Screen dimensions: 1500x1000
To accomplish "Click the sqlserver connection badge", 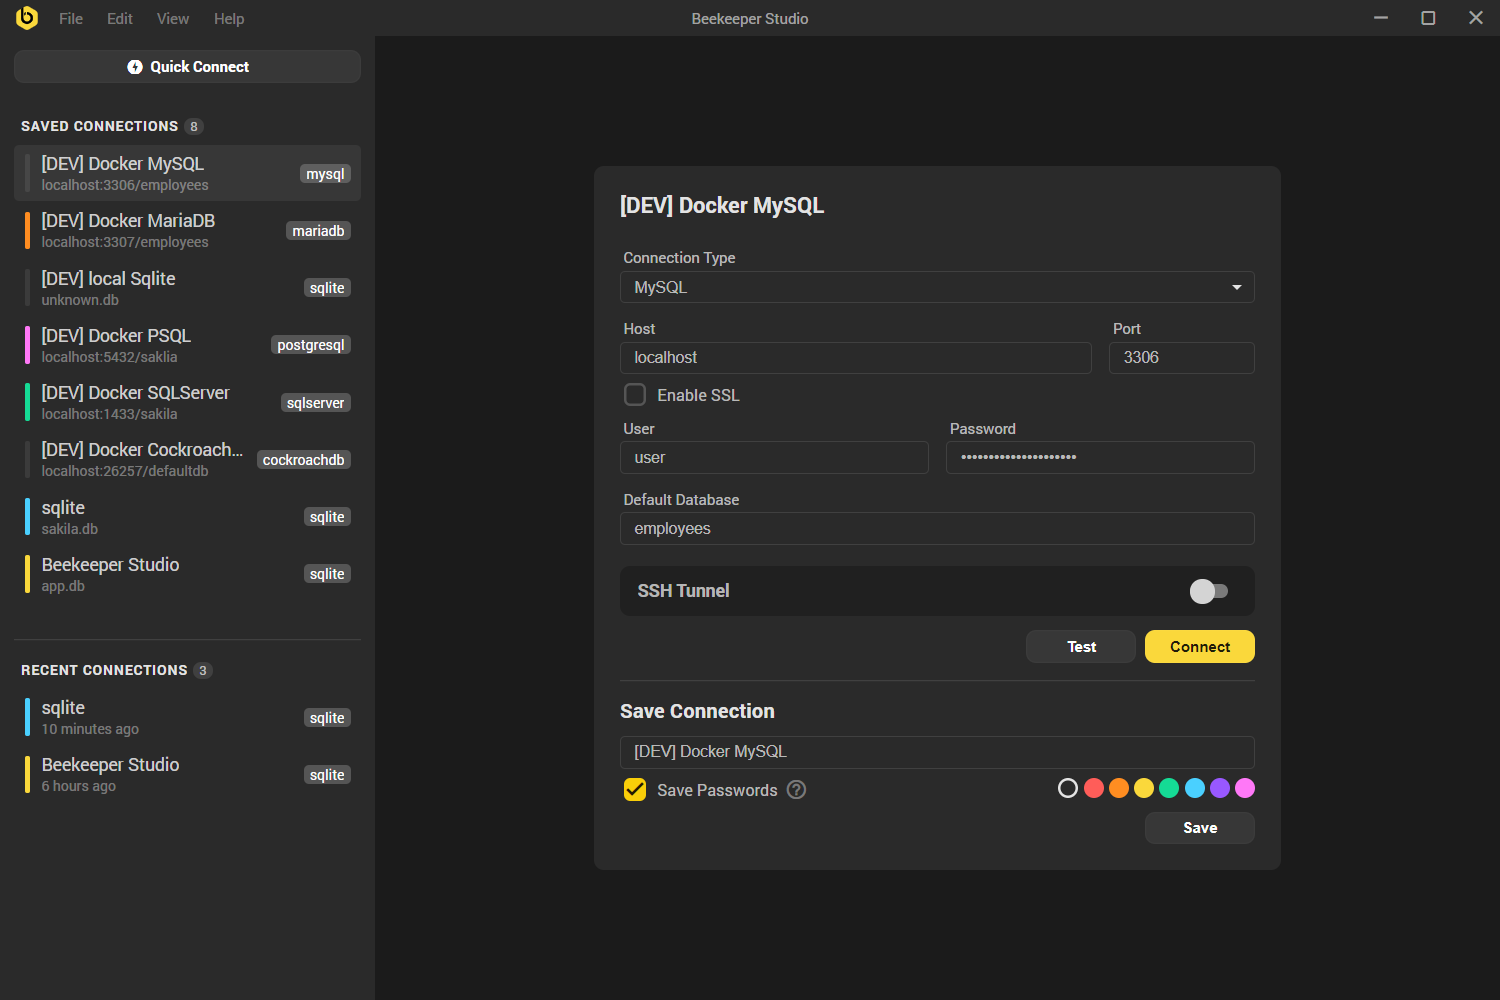I will 315,403.
